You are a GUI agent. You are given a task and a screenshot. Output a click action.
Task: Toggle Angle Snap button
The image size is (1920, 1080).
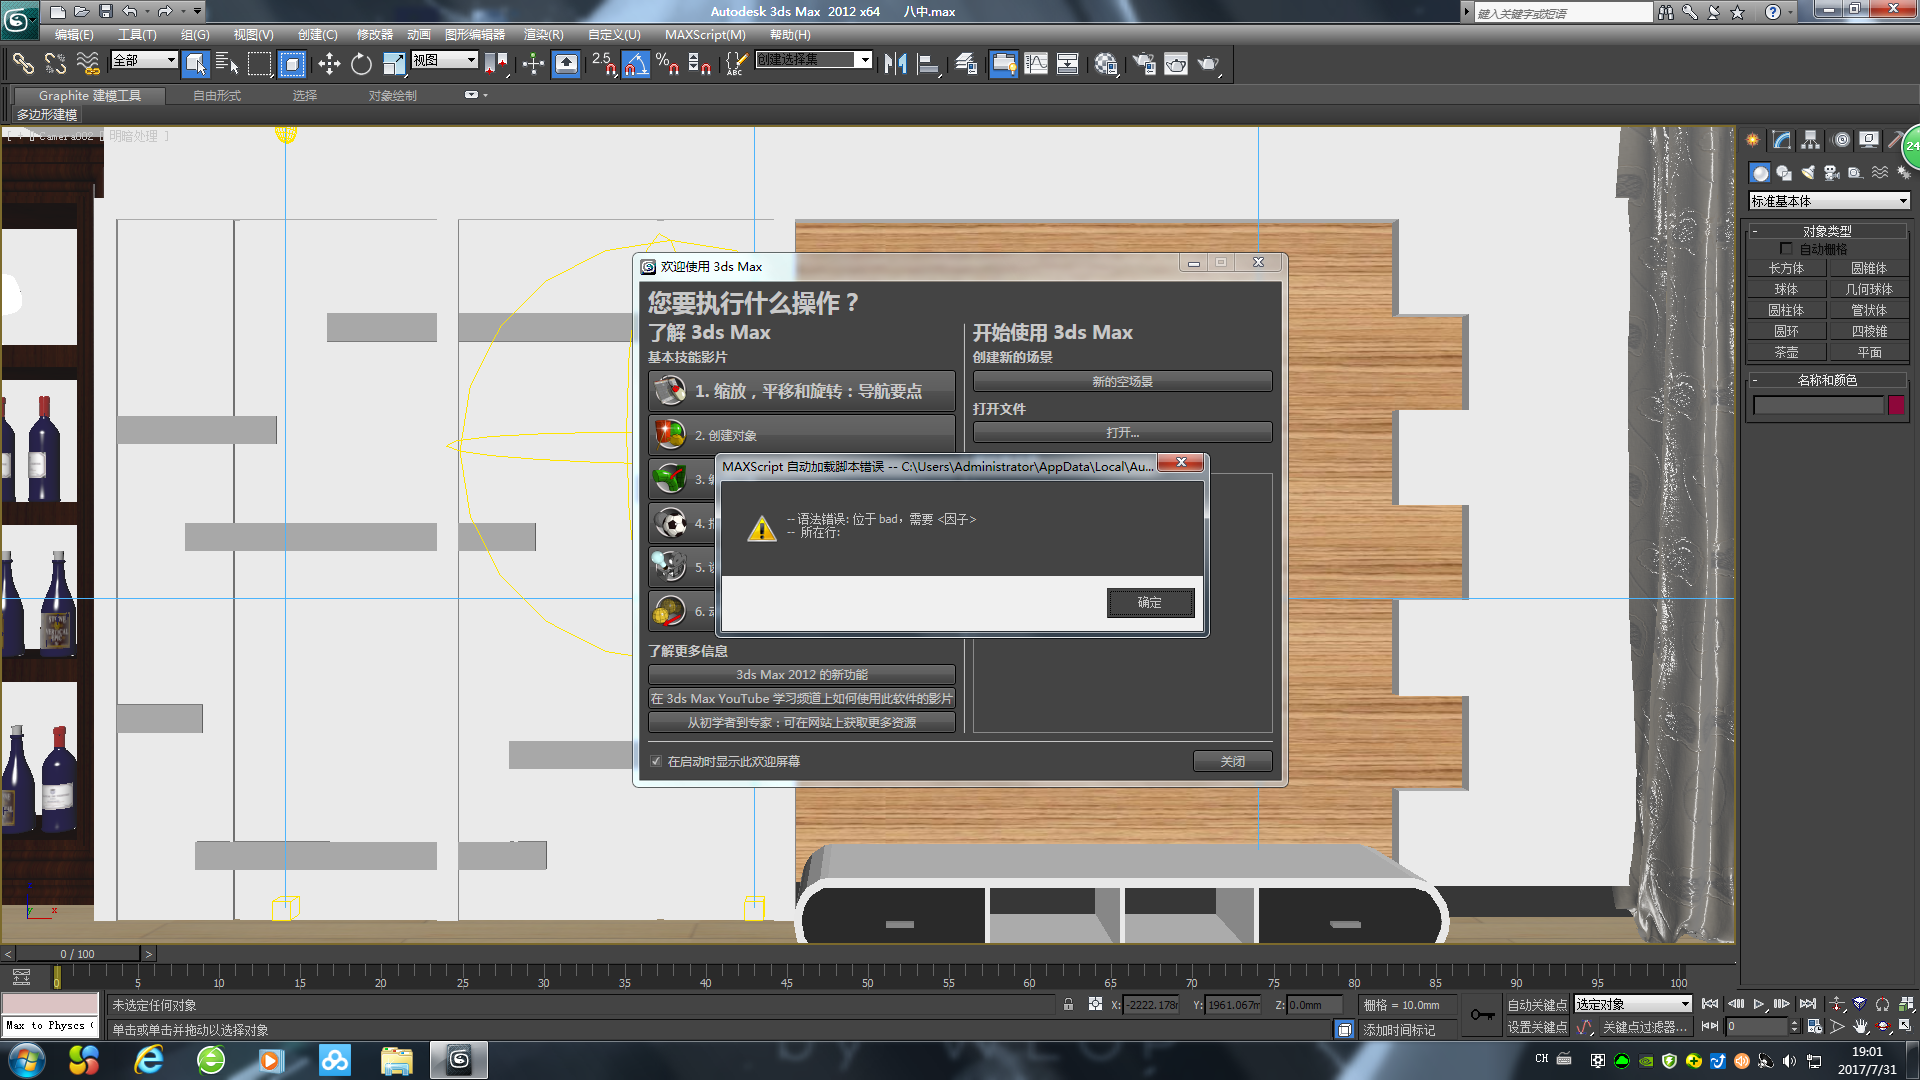635,64
